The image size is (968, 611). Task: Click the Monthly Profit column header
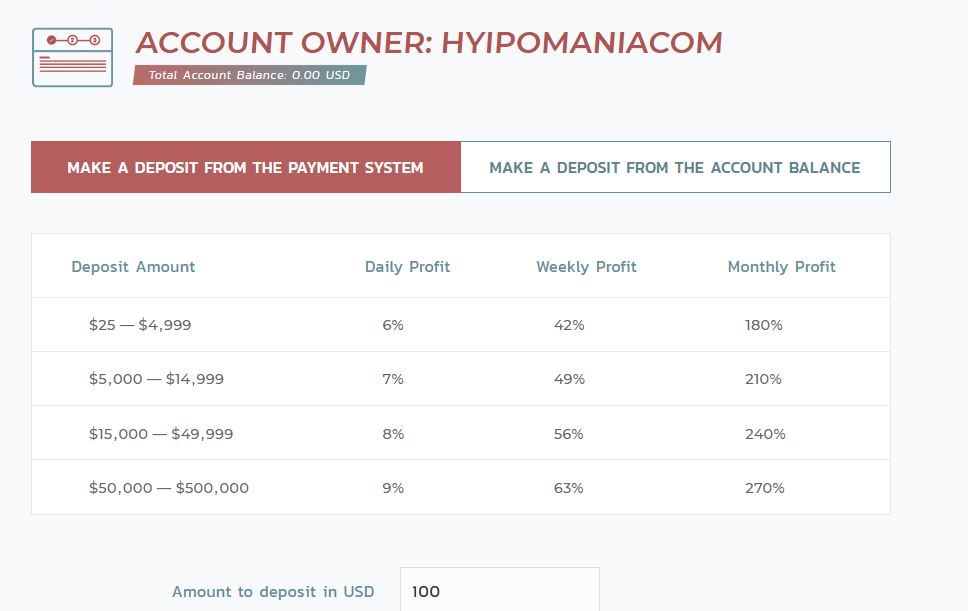click(781, 267)
